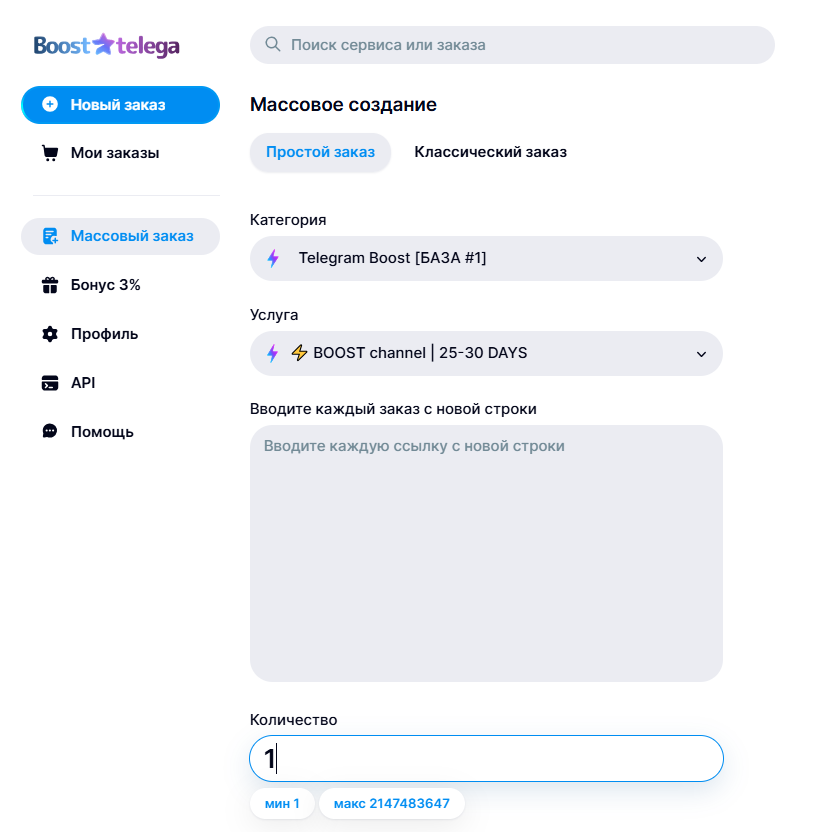Open BOOST channel 25-30 DAYS service selector
The image size is (822, 832).
(x=486, y=353)
